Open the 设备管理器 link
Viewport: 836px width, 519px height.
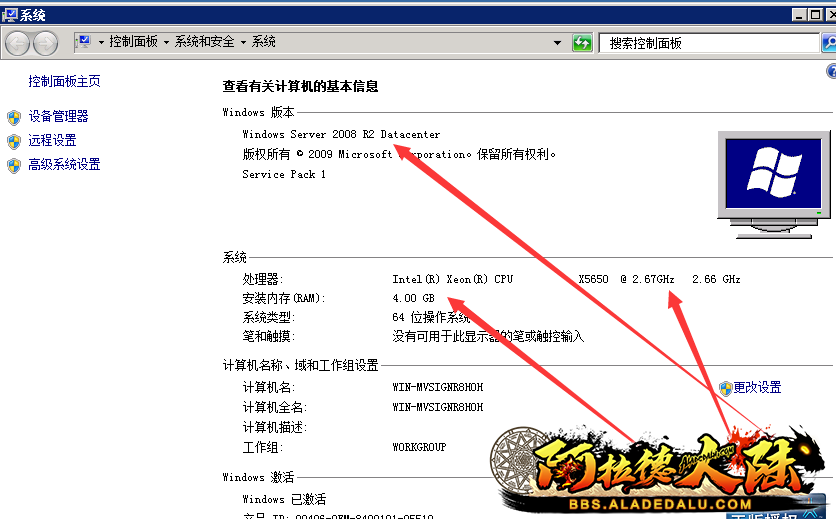point(58,117)
